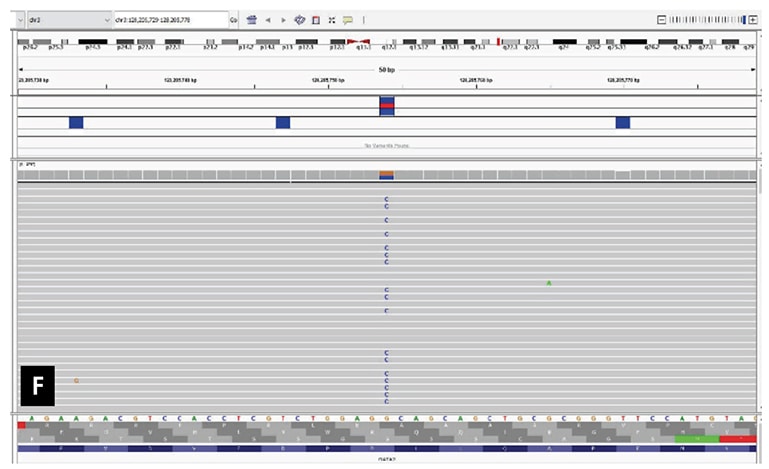Click the green amino acid block in translation track
The height and width of the screenshot is (469, 769).
pos(695,438)
